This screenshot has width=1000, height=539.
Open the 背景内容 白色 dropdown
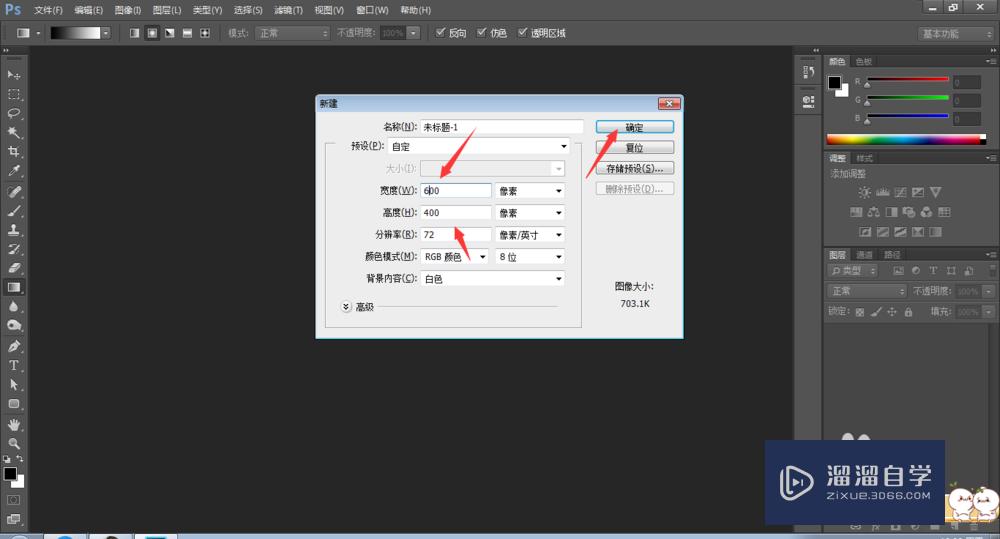492,279
